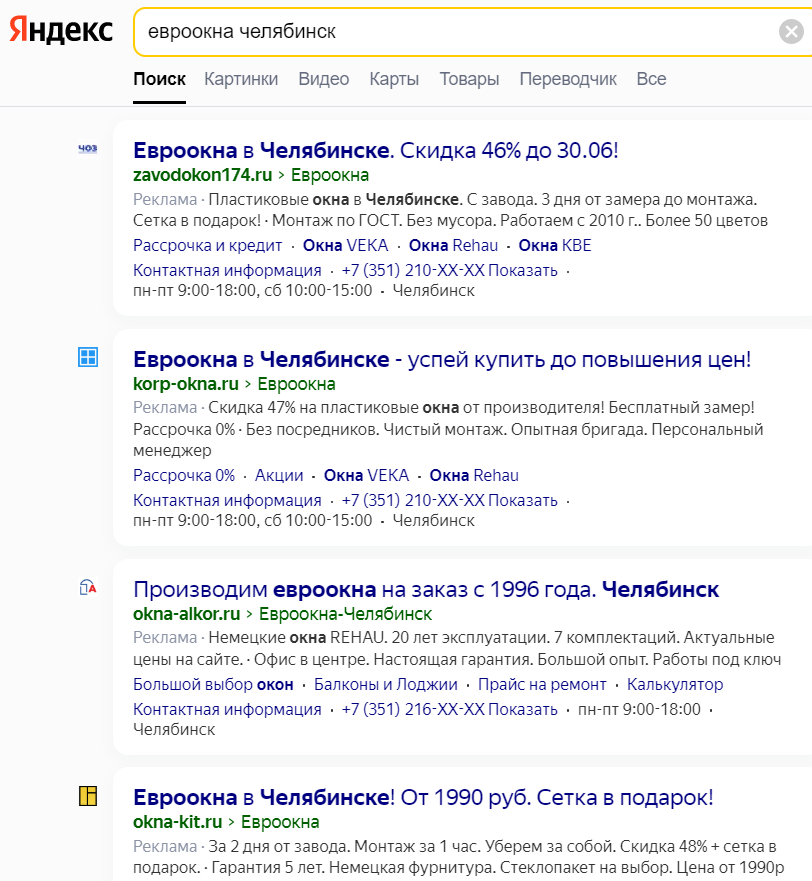This screenshot has height=881, width=812.
Task: Click the Yandex logo
Action: [61, 31]
